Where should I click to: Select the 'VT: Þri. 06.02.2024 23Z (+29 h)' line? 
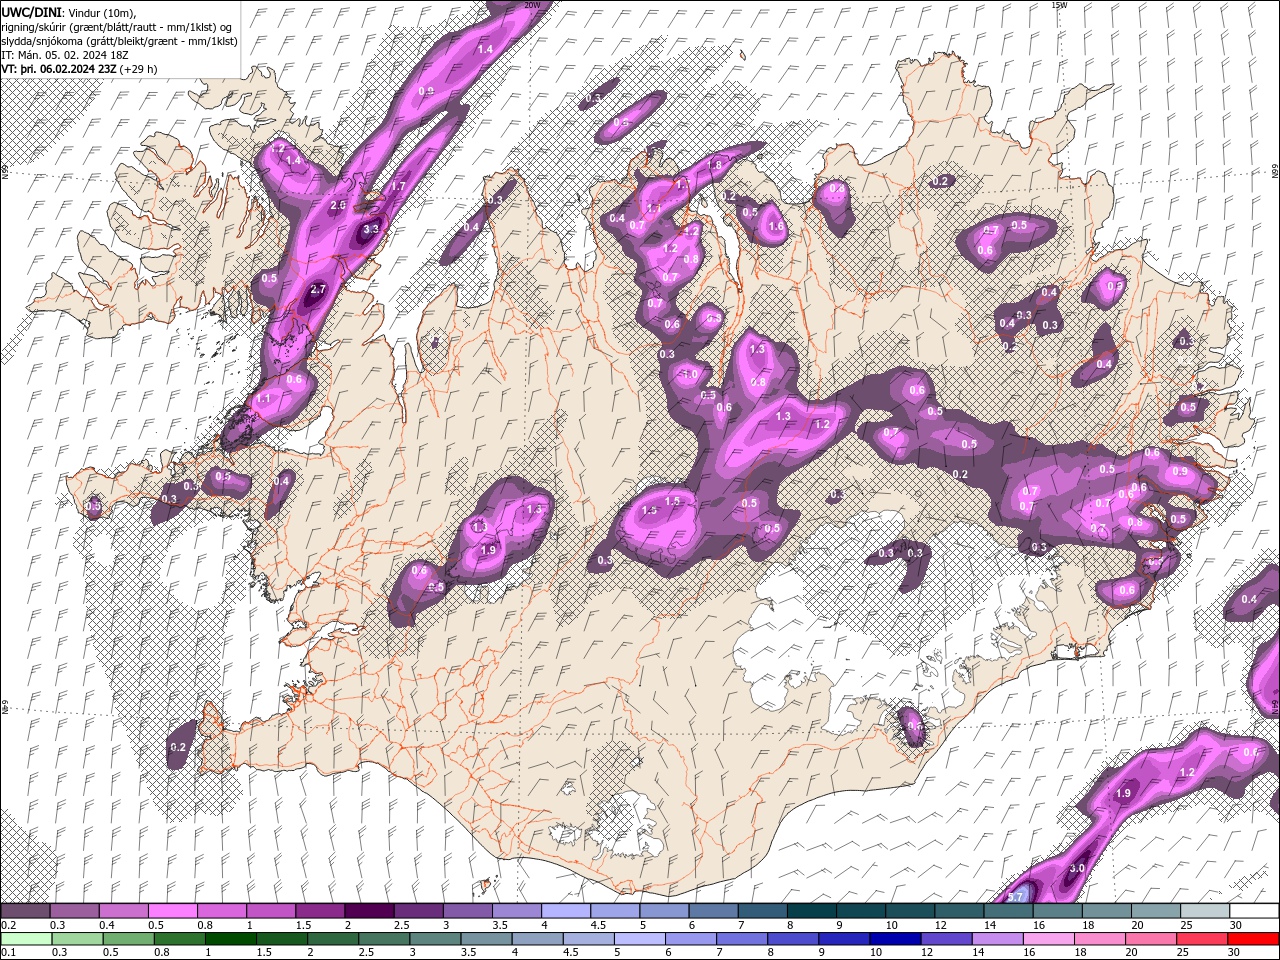point(80,69)
